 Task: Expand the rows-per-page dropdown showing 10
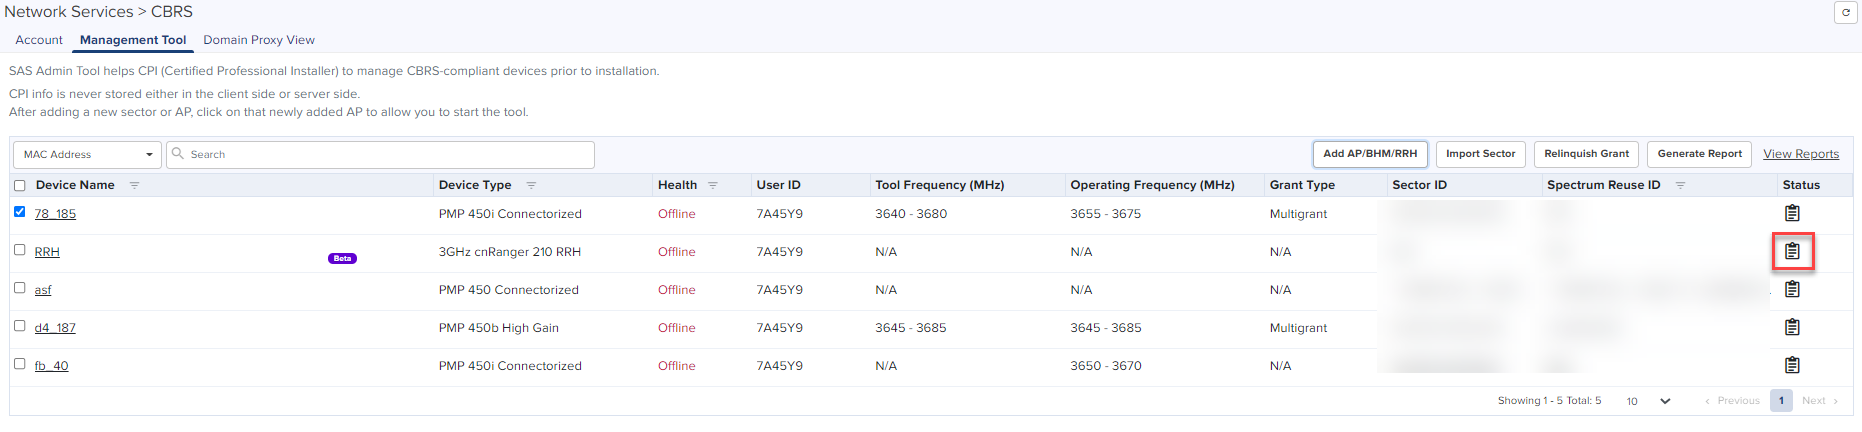1648,401
